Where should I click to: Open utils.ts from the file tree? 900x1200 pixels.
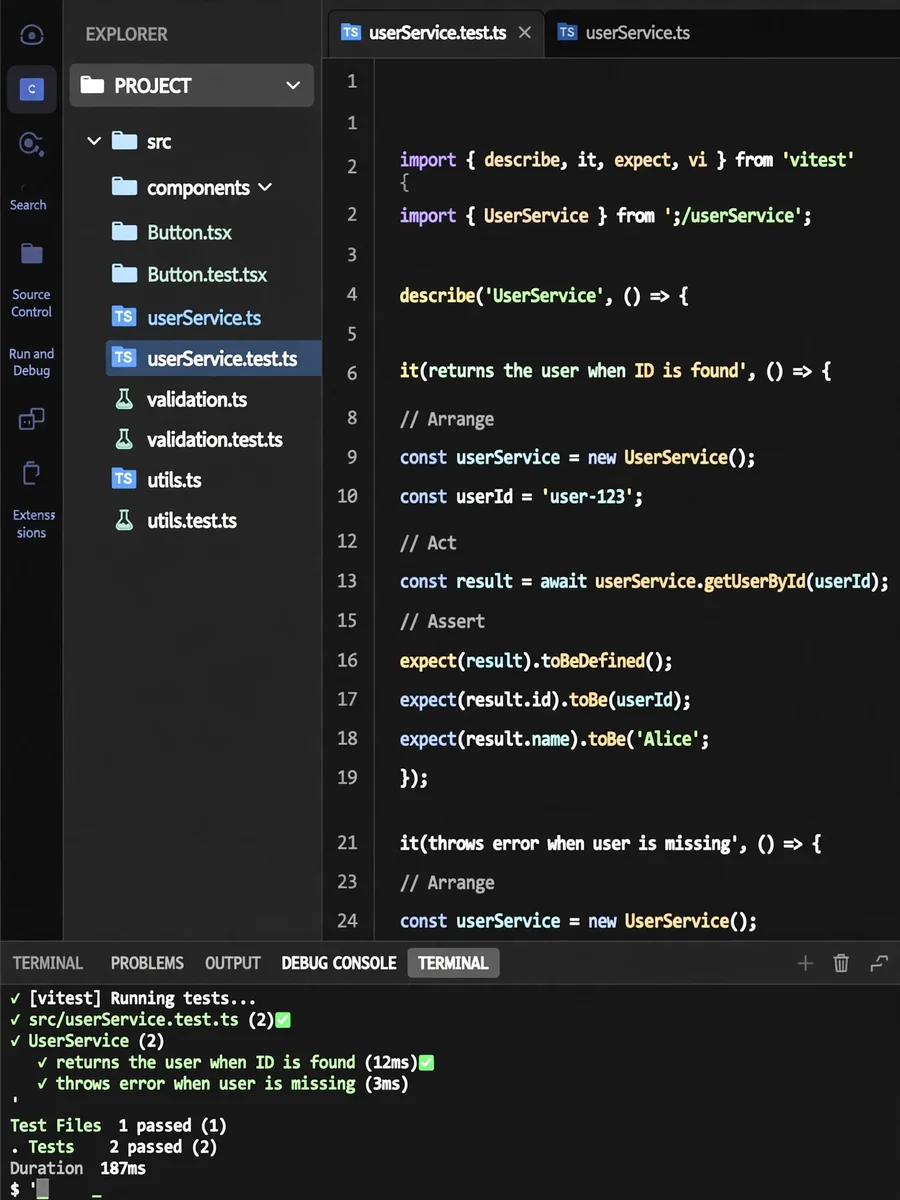157,479
